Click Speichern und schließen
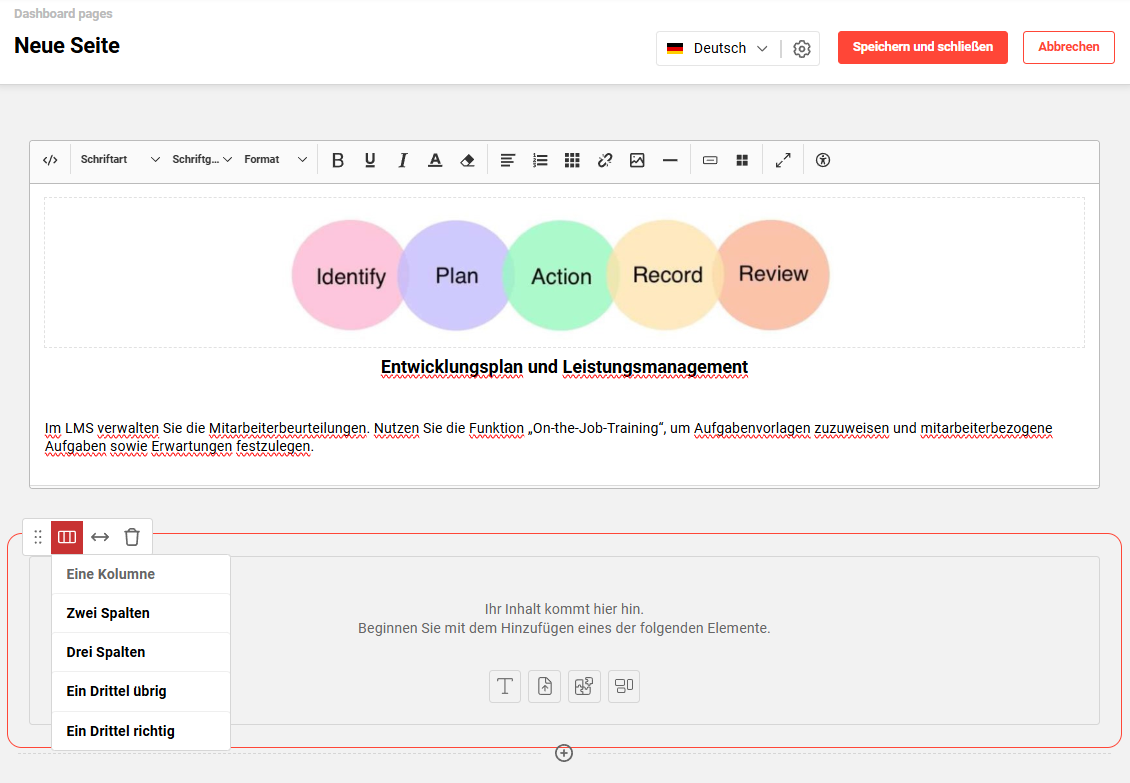 click(x=922, y=47)
